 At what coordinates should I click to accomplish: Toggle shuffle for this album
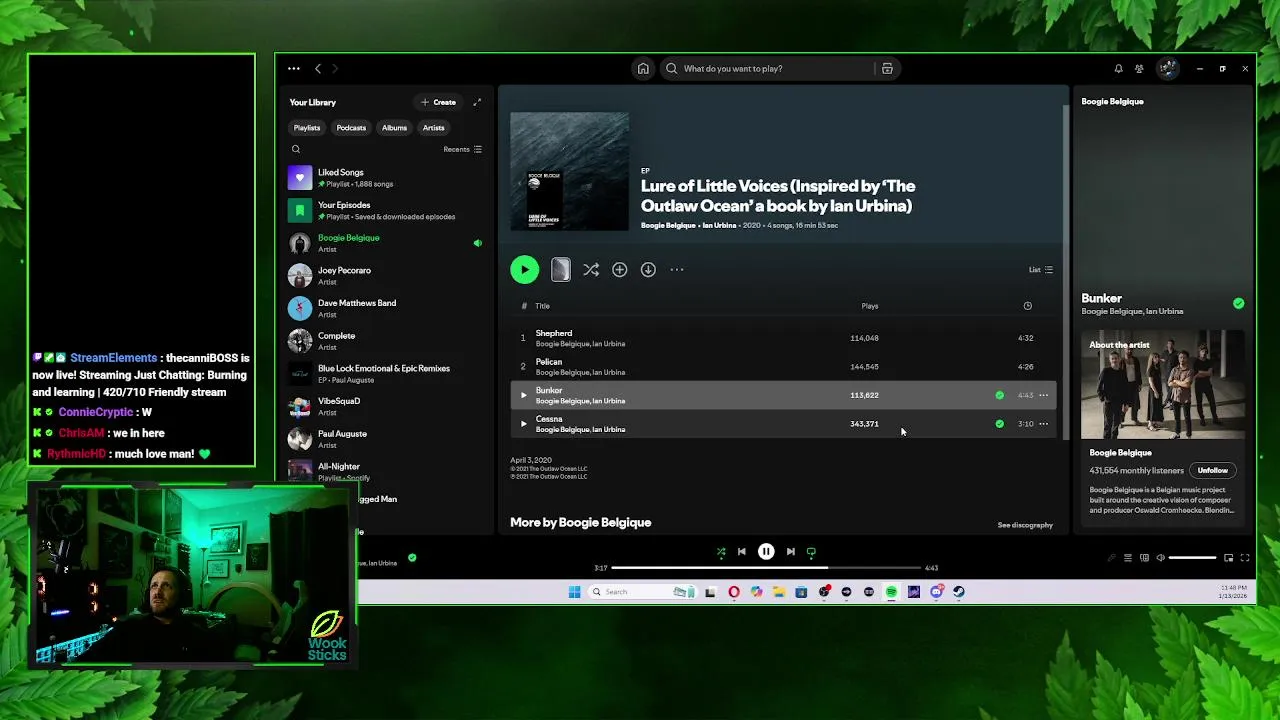click(x=591, y=269)
